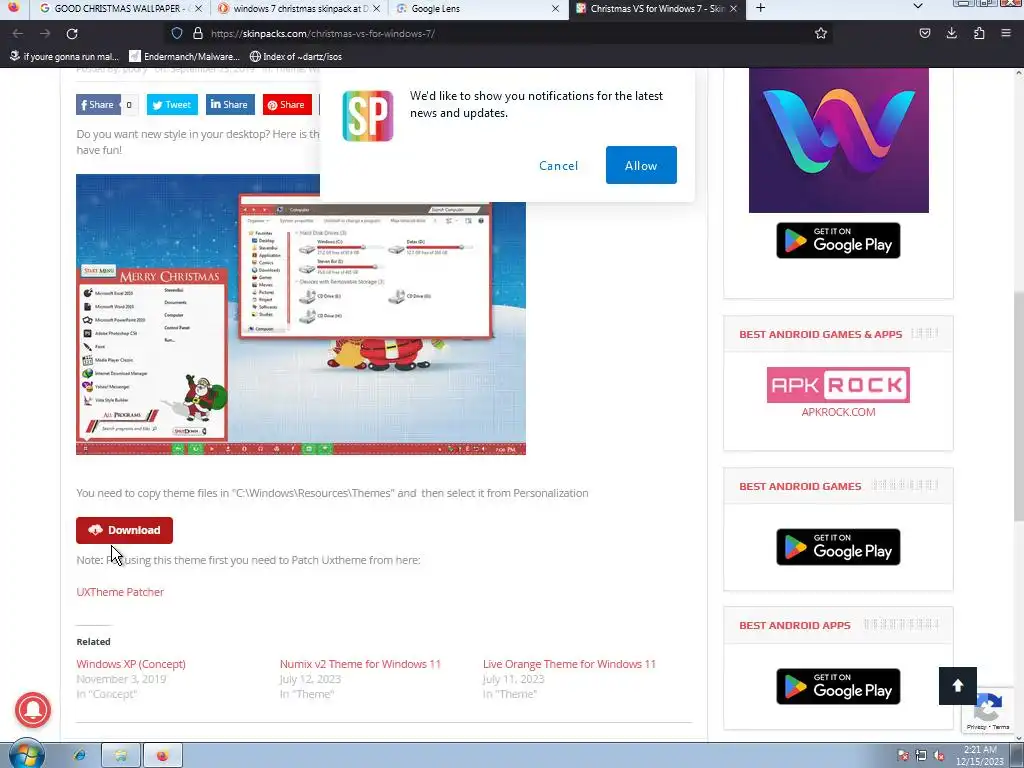Show site info via the padlock icon

coord(197,33)
